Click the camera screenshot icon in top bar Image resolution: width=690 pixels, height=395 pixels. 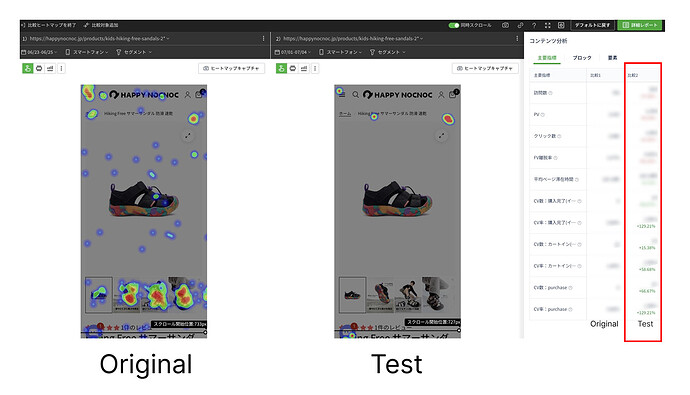505,25
